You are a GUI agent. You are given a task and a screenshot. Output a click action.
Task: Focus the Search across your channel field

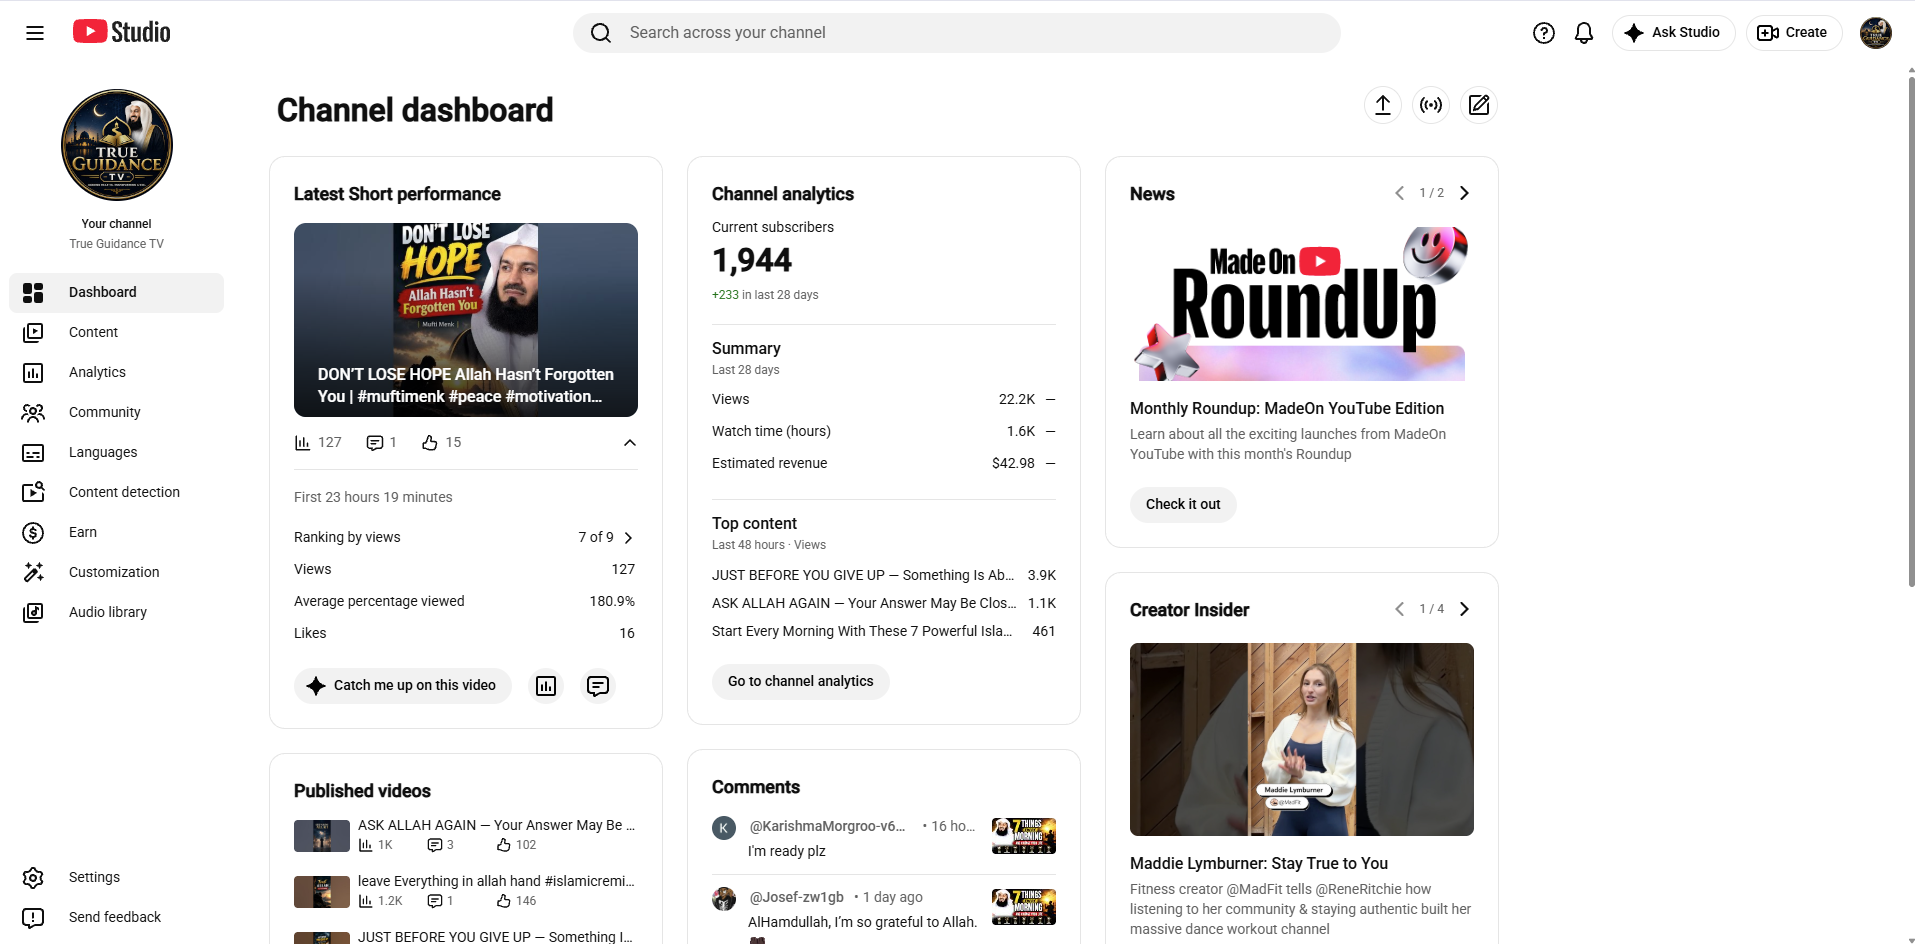click(957, 33)
